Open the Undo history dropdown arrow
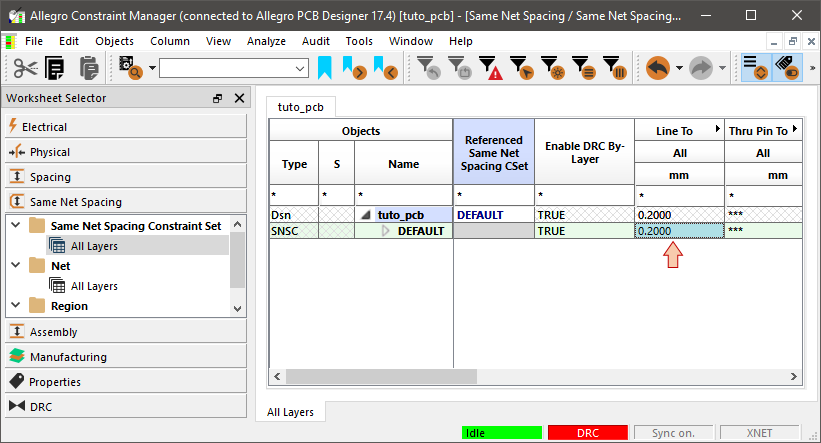821x443 pixels. point(679,68)
